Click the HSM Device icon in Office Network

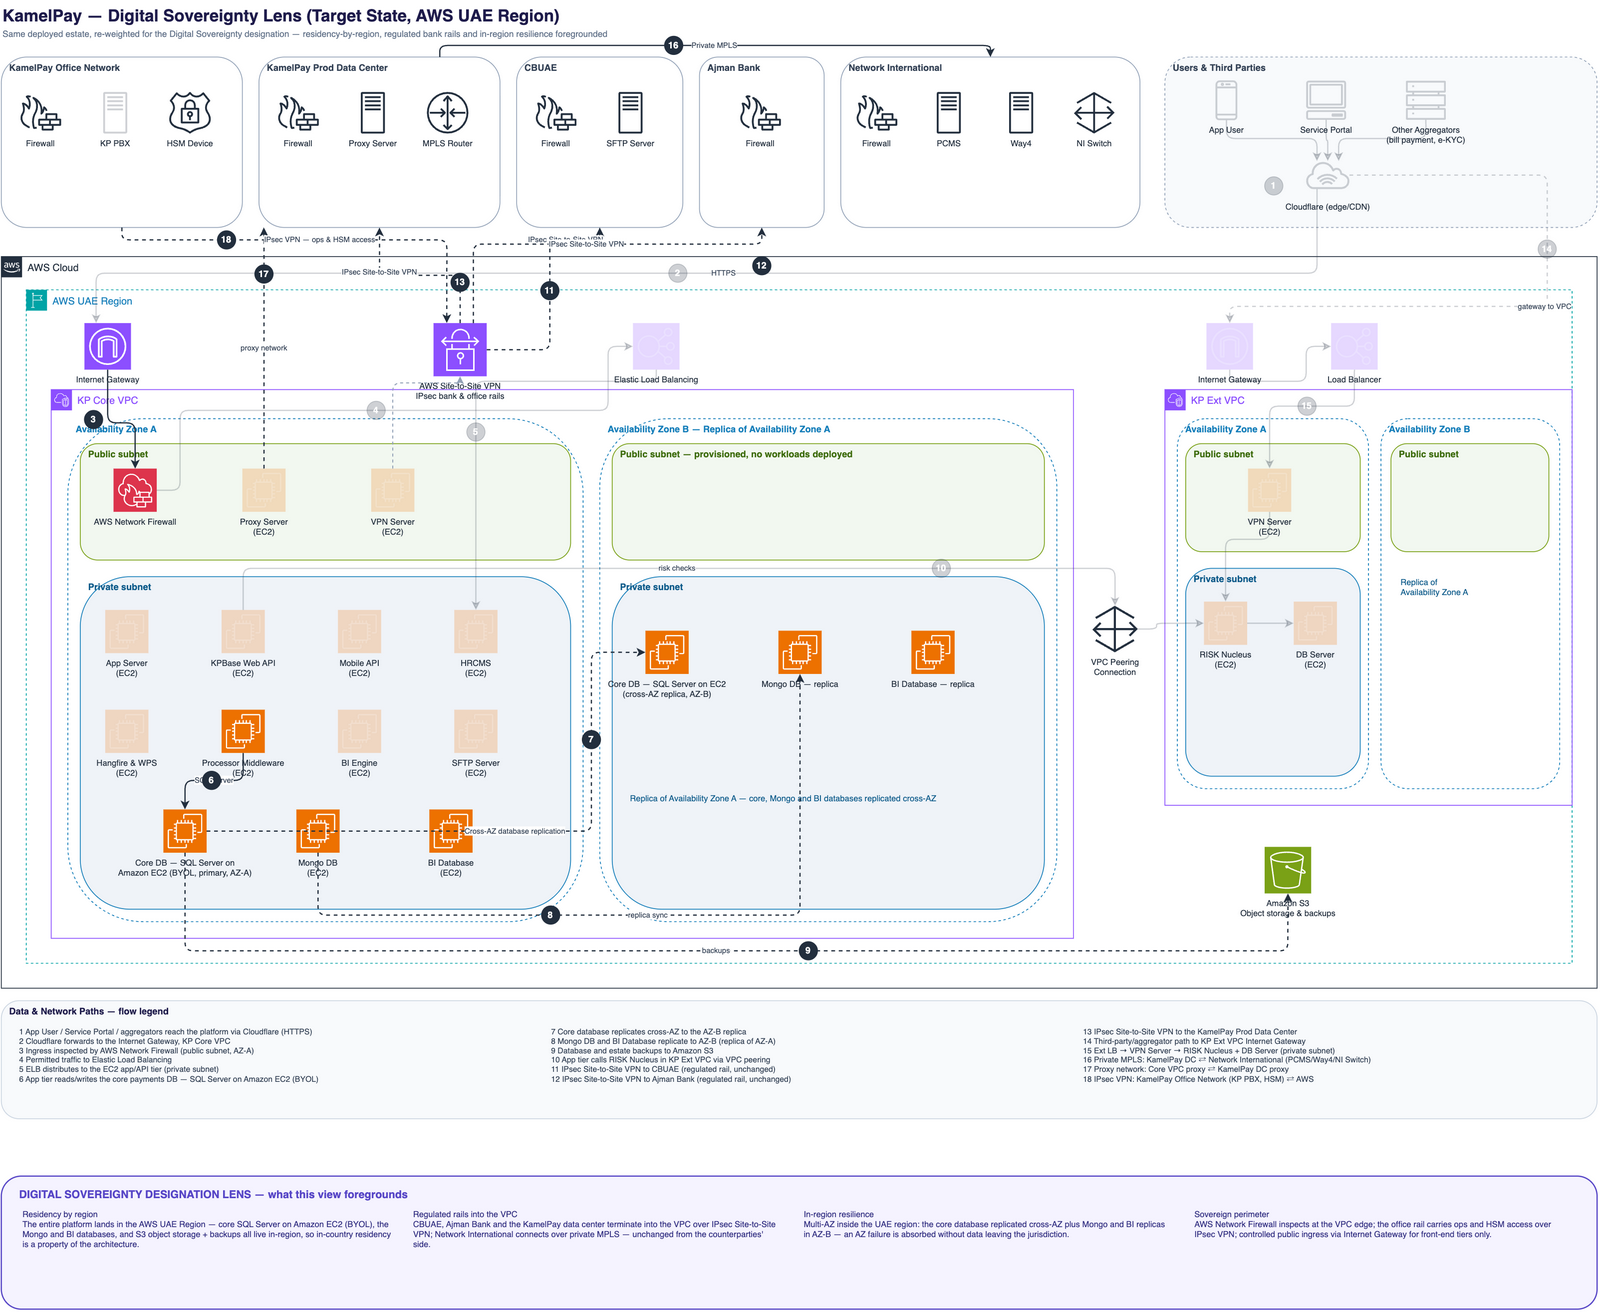click(190, 113)
